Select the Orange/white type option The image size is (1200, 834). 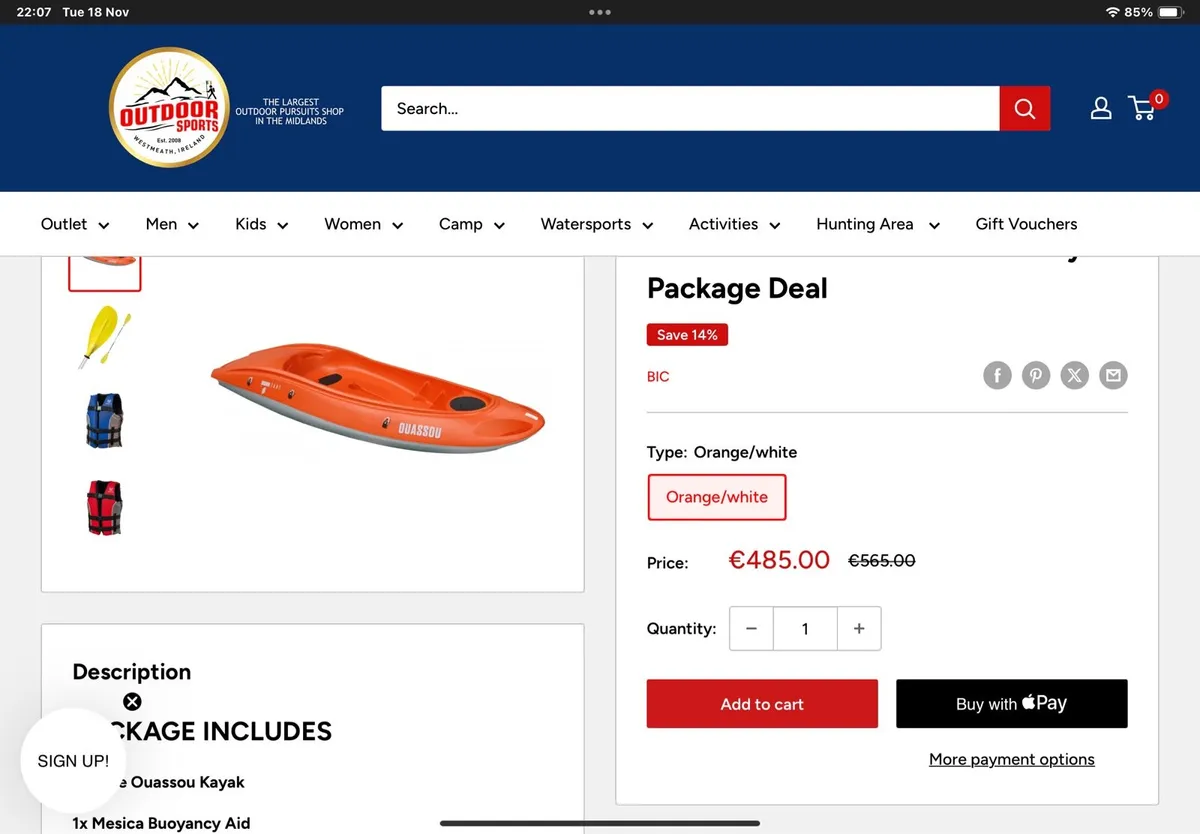click(x=716, y=497)
